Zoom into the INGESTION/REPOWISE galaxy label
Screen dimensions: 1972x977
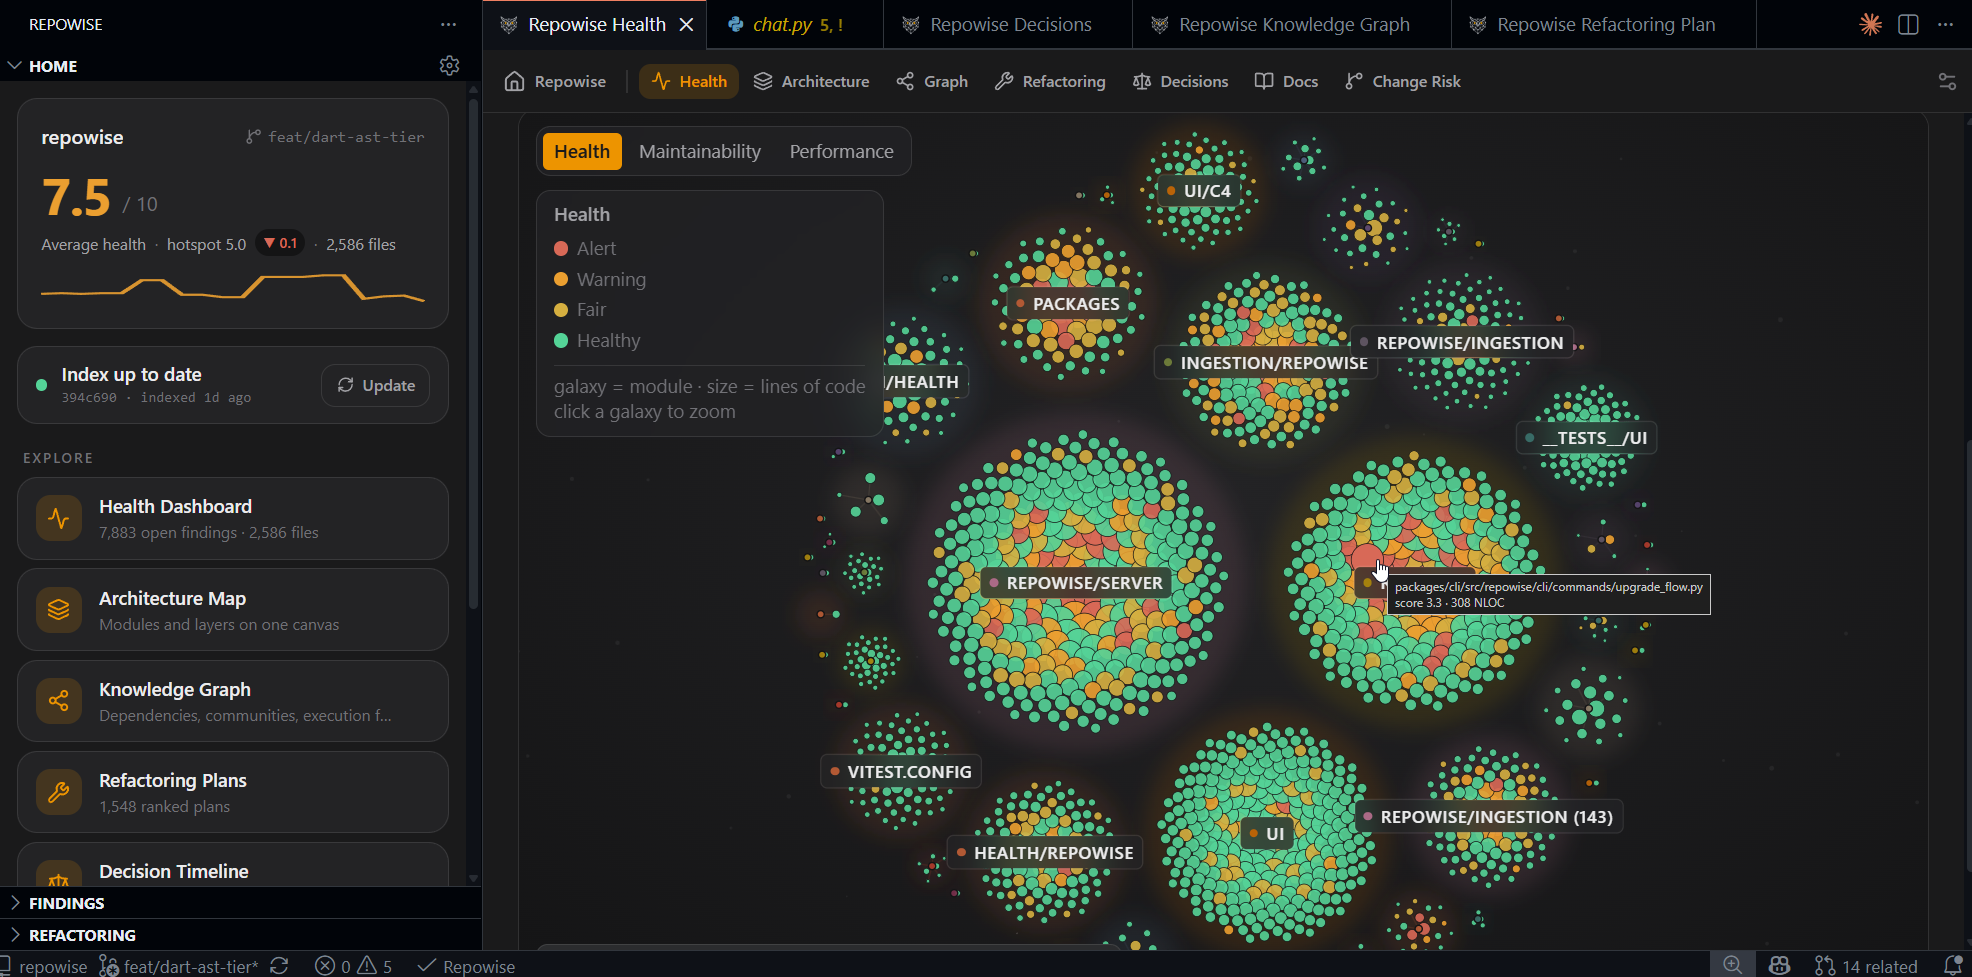pyautogui.click(x=1265, y=363)
